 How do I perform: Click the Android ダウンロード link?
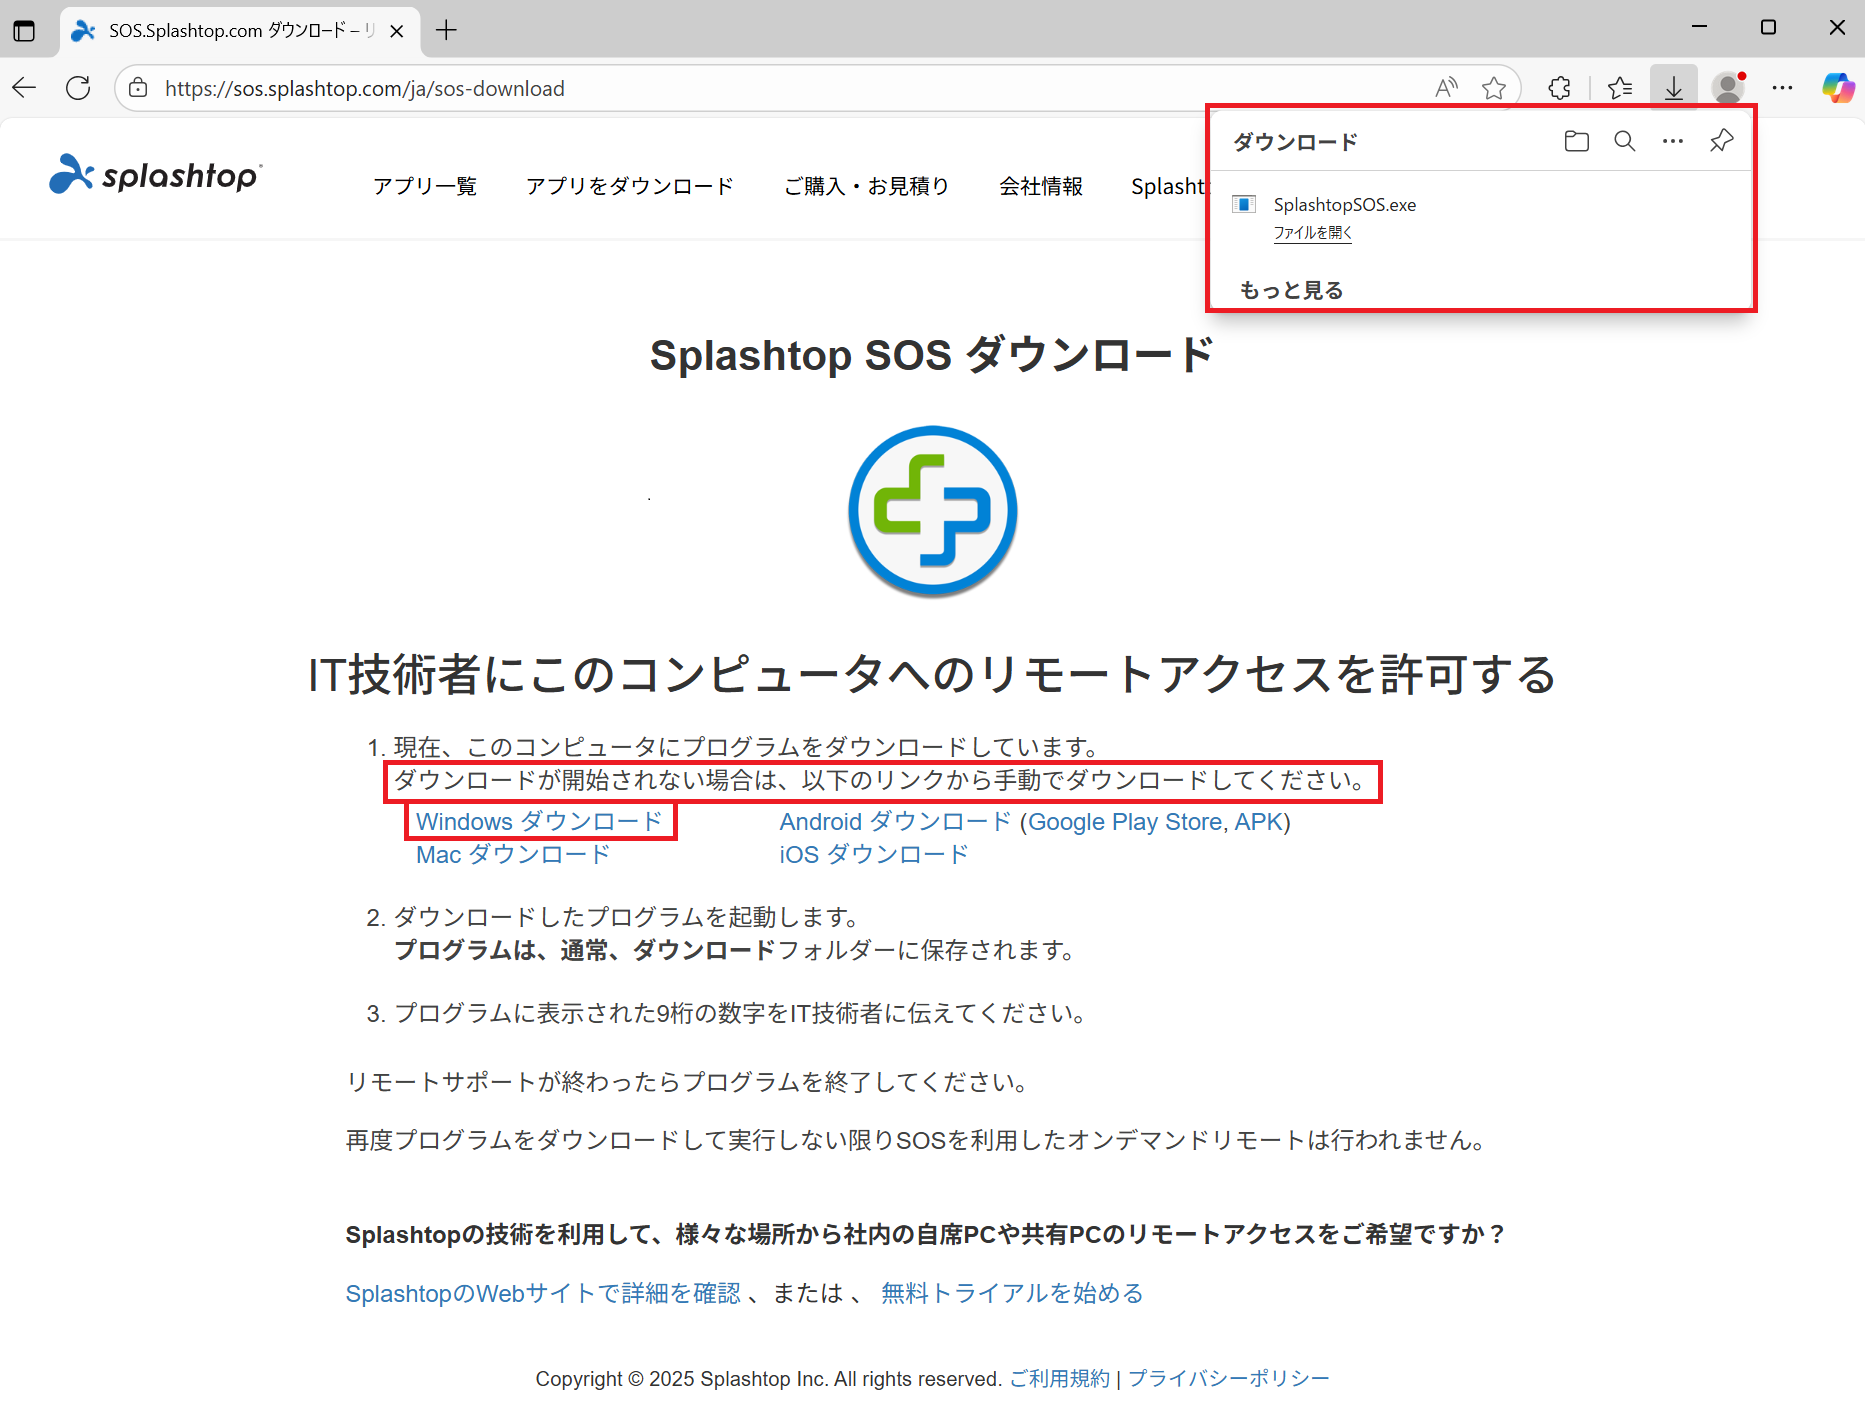(896, 822)
